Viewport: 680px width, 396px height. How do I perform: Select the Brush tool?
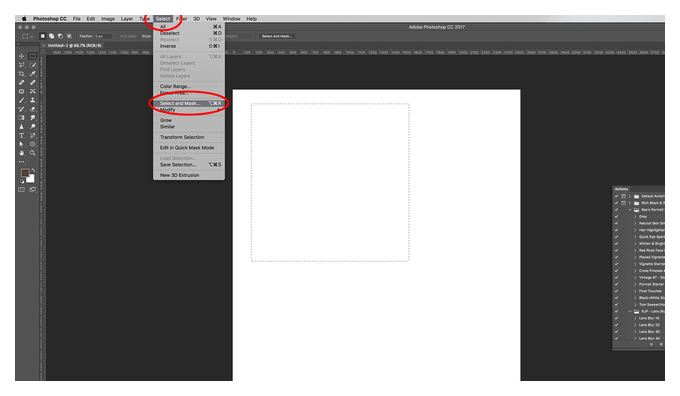(x=21, y=100)
